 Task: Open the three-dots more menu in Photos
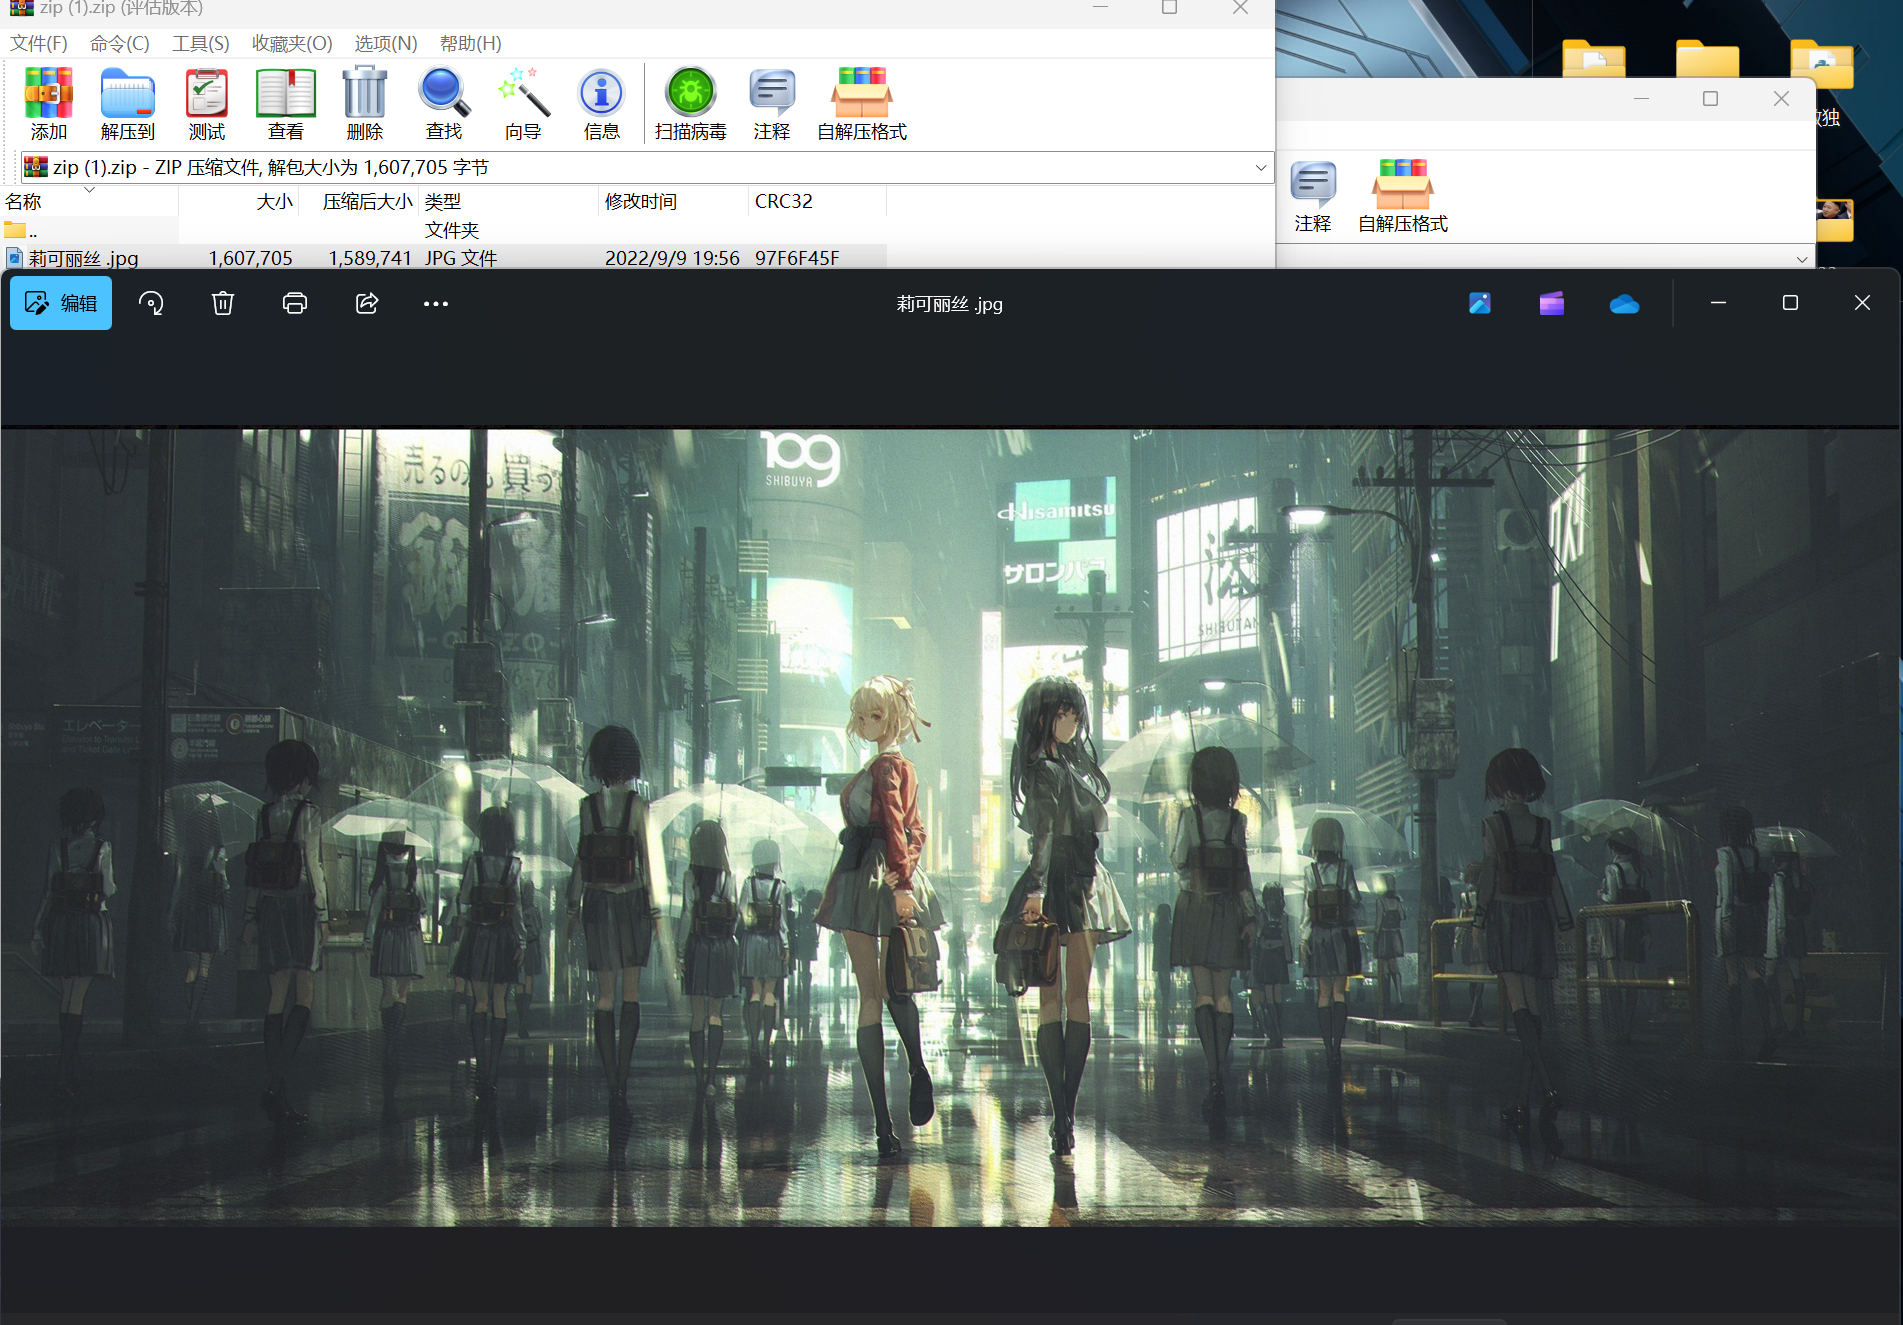(x=436, y=303)
